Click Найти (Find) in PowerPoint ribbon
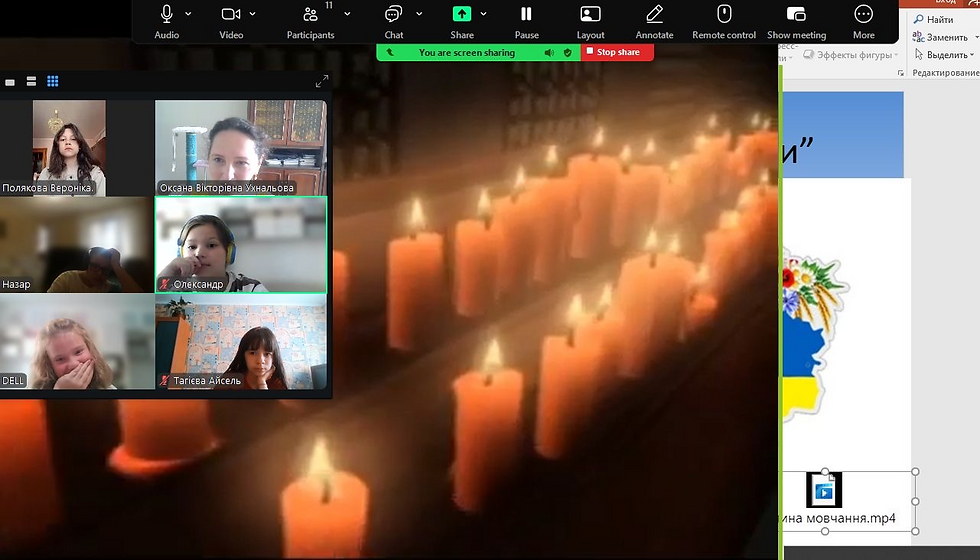 934,19
